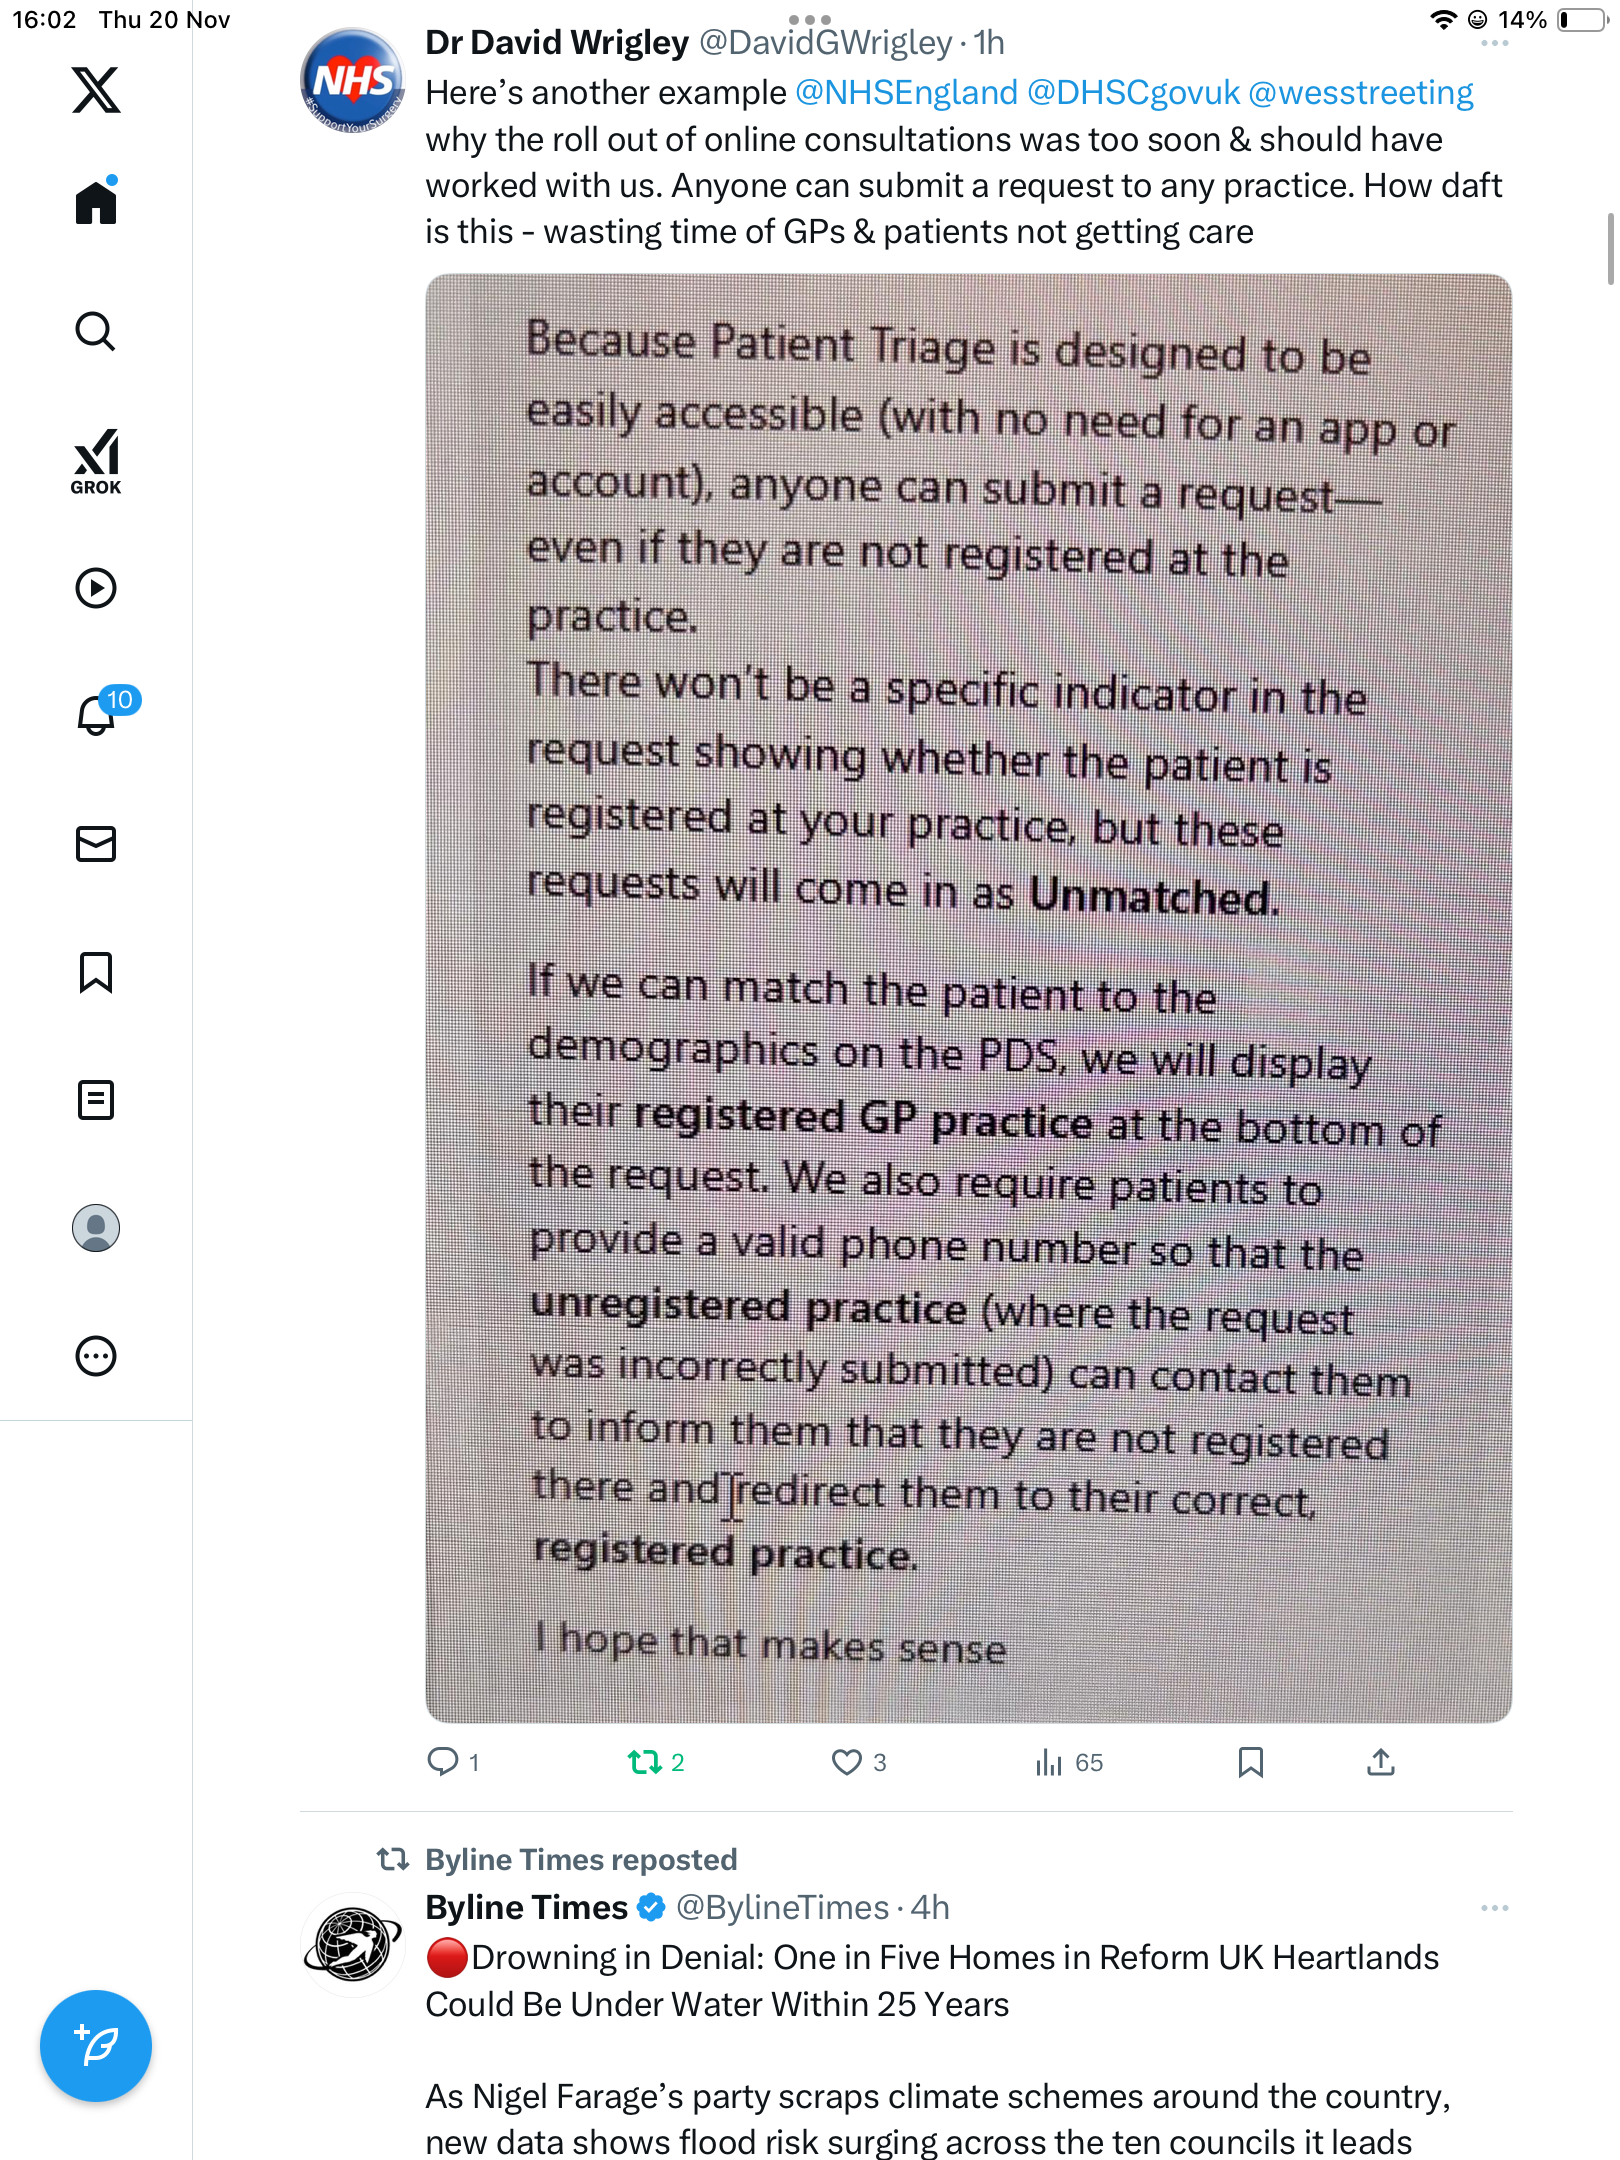Open the Lists page in sidebar

(96, 1100)
